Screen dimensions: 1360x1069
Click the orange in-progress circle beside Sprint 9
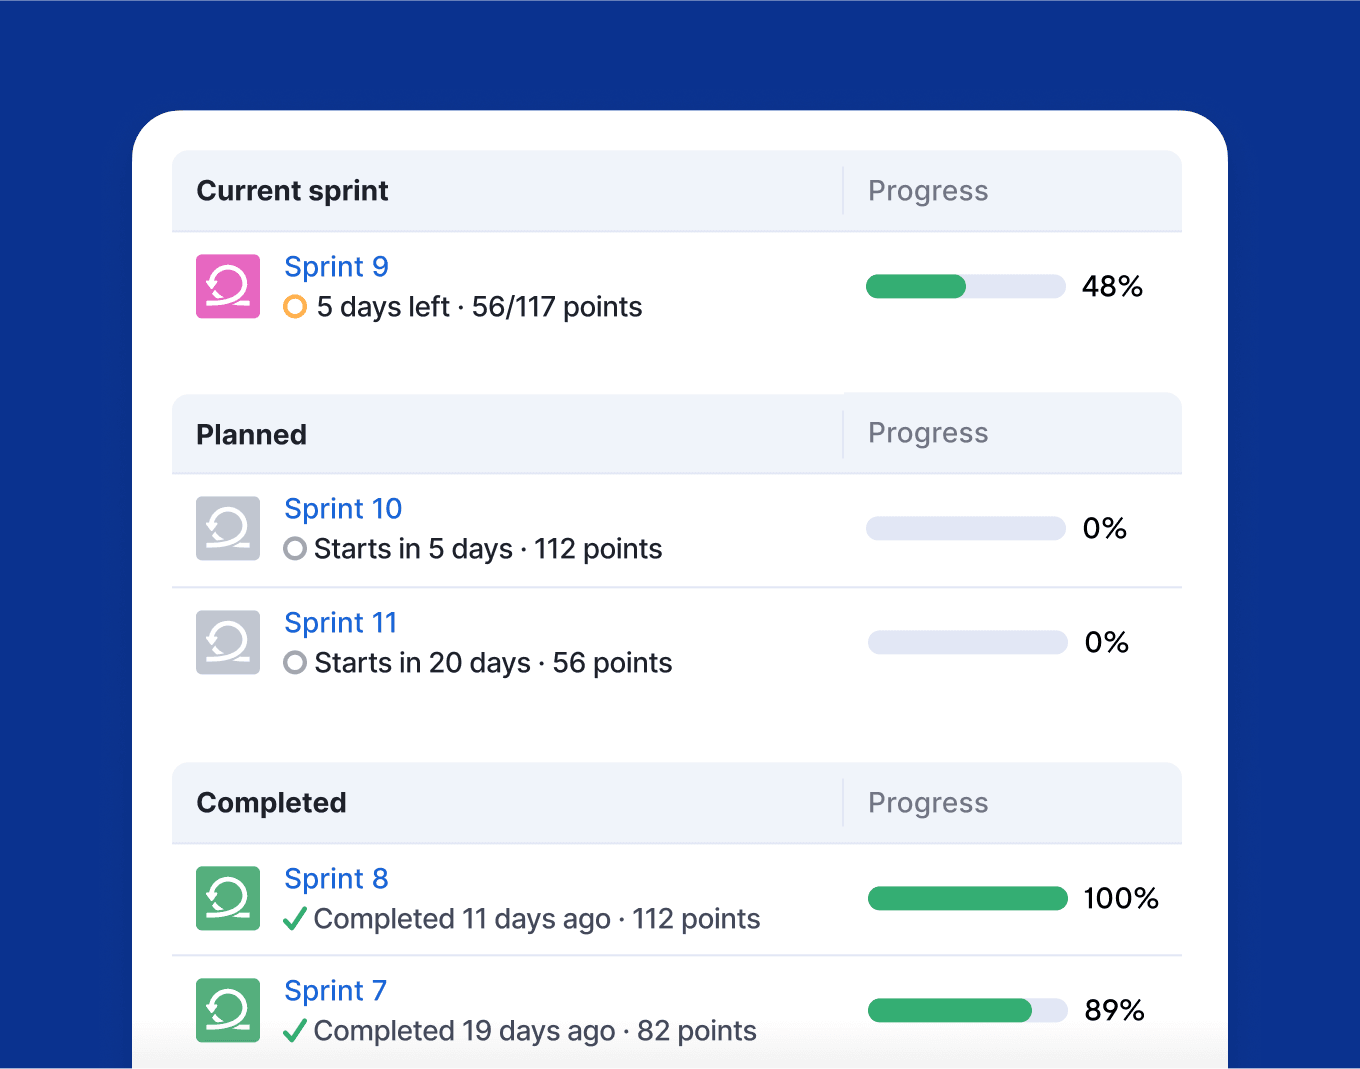click(x=294, y=307)
